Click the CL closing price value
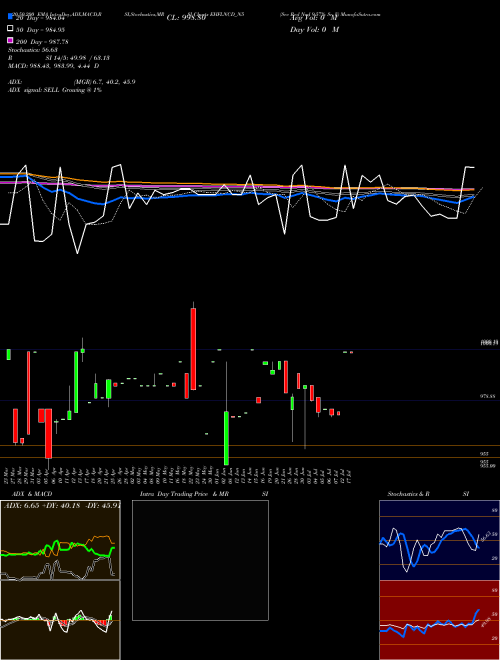Image resolution: width=500 pixels, height=660 pixels. tap(186, 18)
